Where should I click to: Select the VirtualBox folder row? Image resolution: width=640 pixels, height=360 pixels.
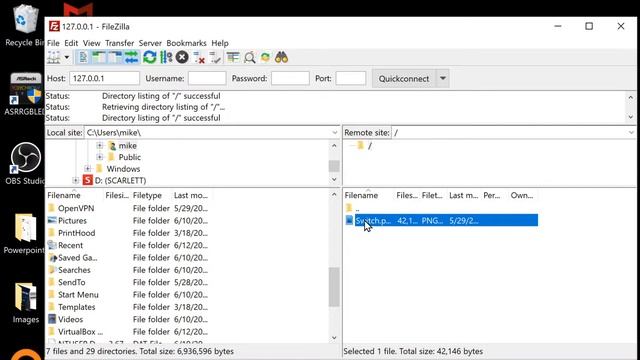[128, 331]
